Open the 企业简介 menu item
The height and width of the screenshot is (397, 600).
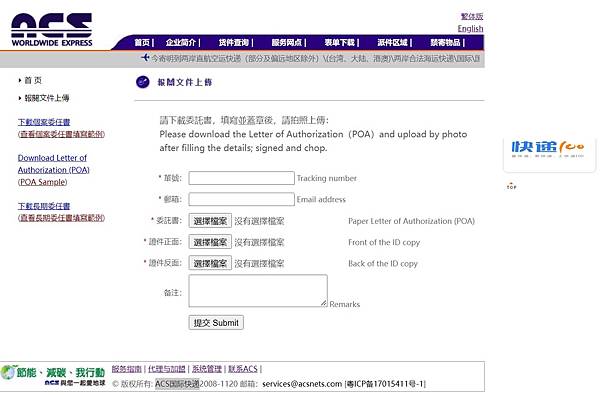point(181,42)
